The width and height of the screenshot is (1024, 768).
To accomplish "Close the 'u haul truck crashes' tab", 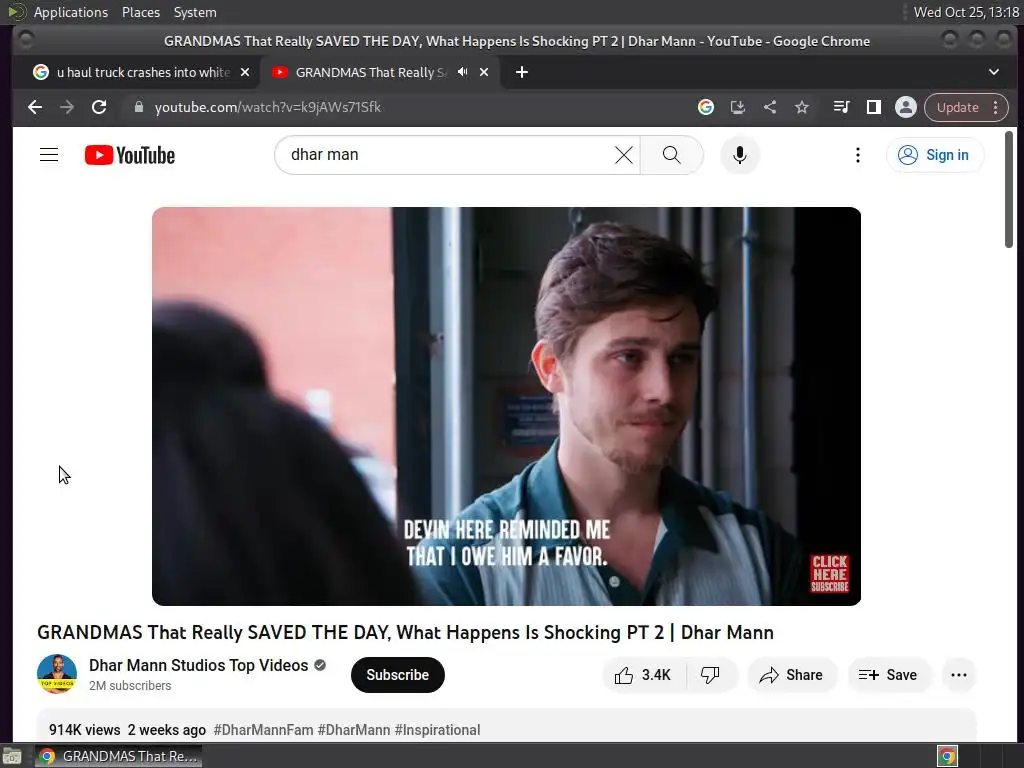I will pyautogui.click(x=245, y=72).
